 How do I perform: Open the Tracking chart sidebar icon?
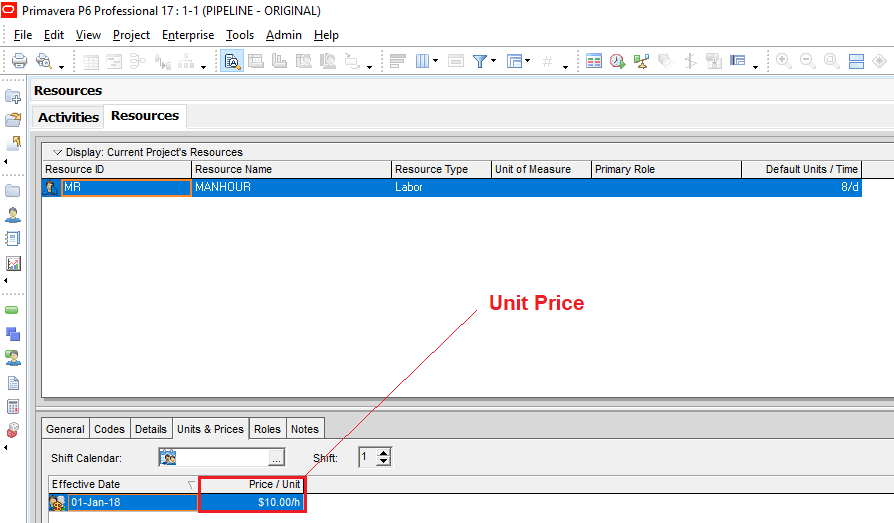tap(13, 263)
